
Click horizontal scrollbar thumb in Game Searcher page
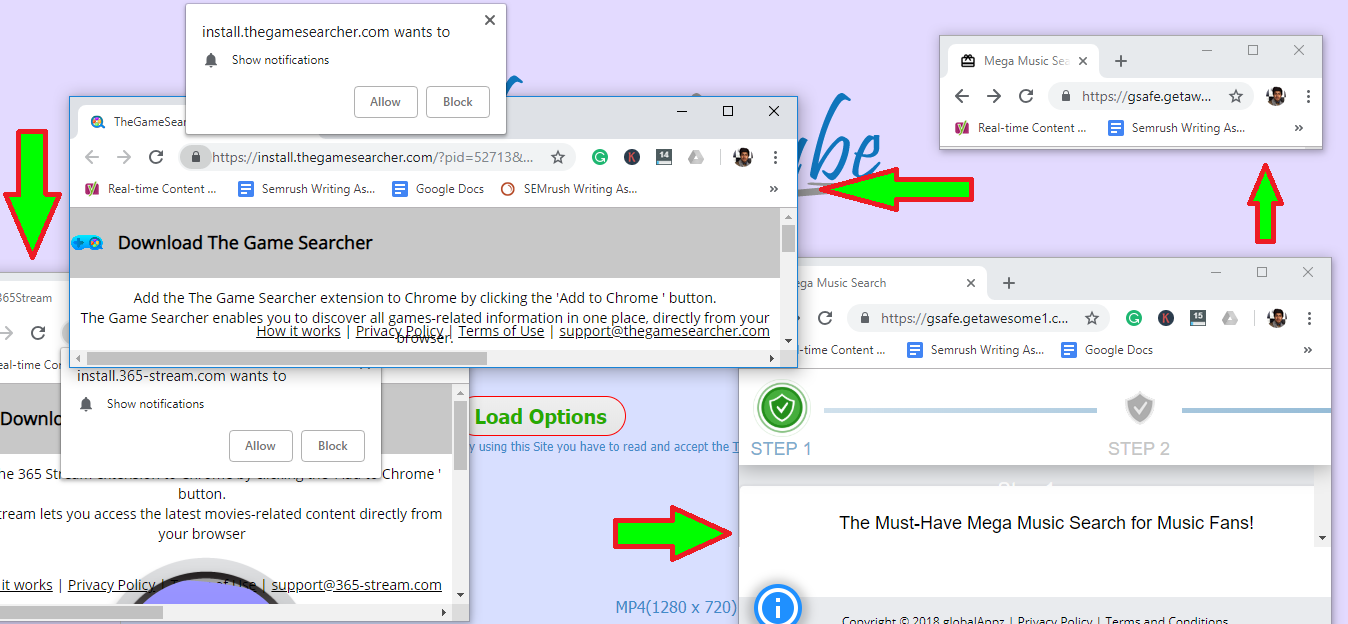pos(286,358)
